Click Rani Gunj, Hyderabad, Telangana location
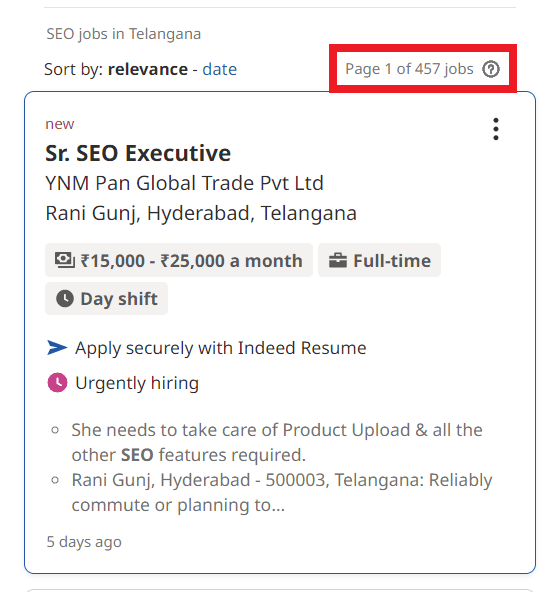The height and width of the screenshot is (592, 555). [x=201, y=213]
